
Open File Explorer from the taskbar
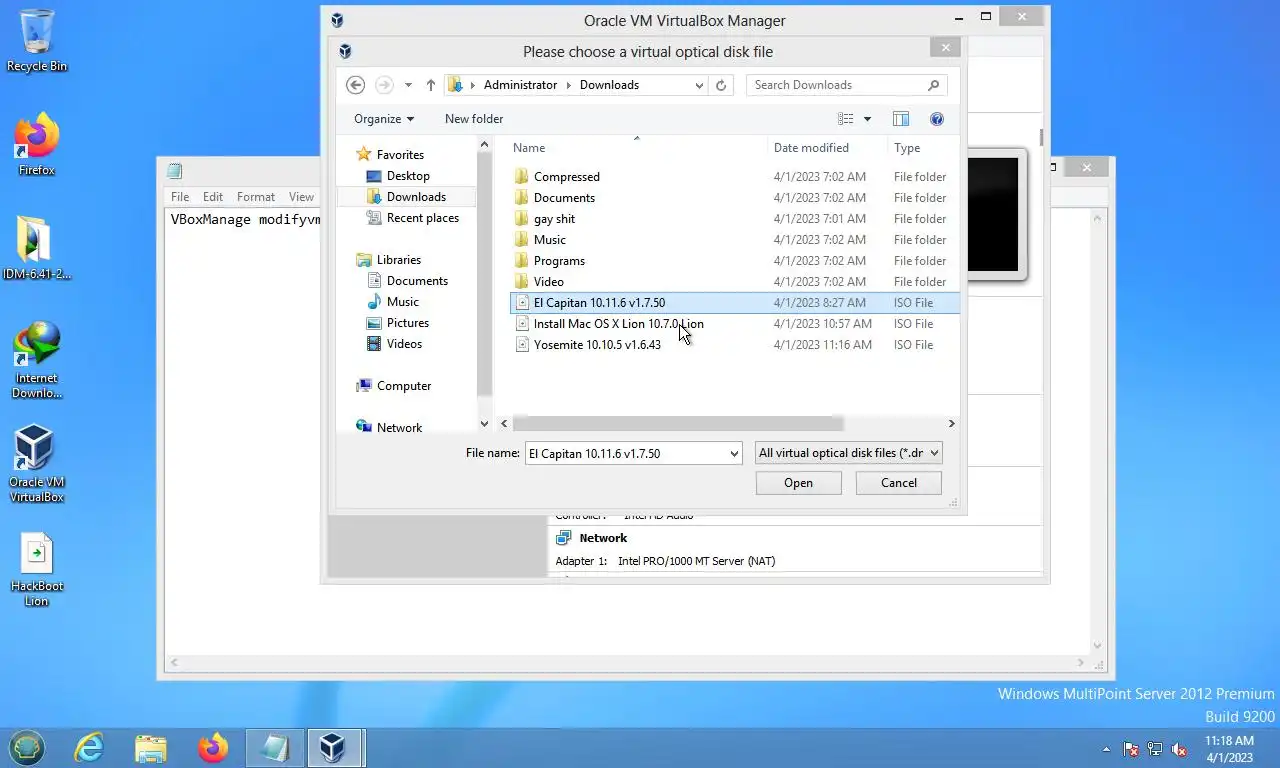151,747
